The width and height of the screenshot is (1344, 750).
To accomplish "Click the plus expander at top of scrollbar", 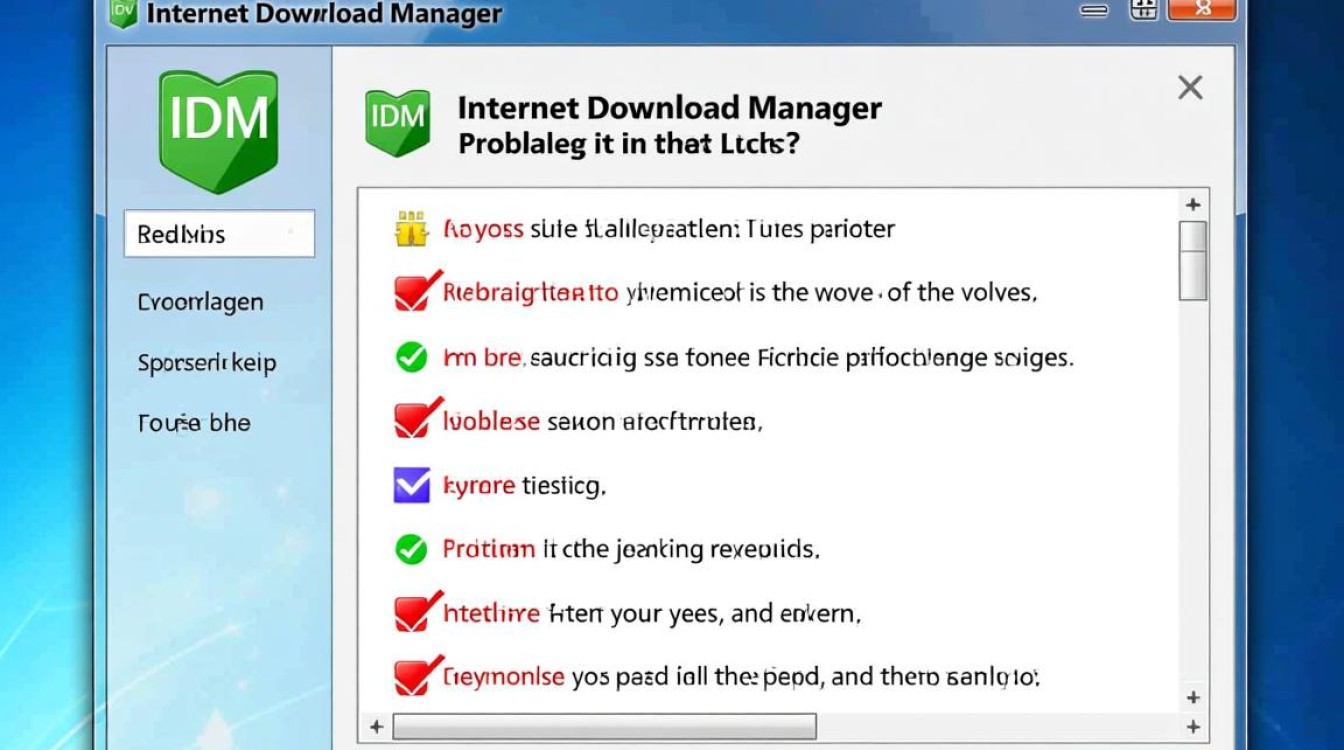I will (1192, 204).
